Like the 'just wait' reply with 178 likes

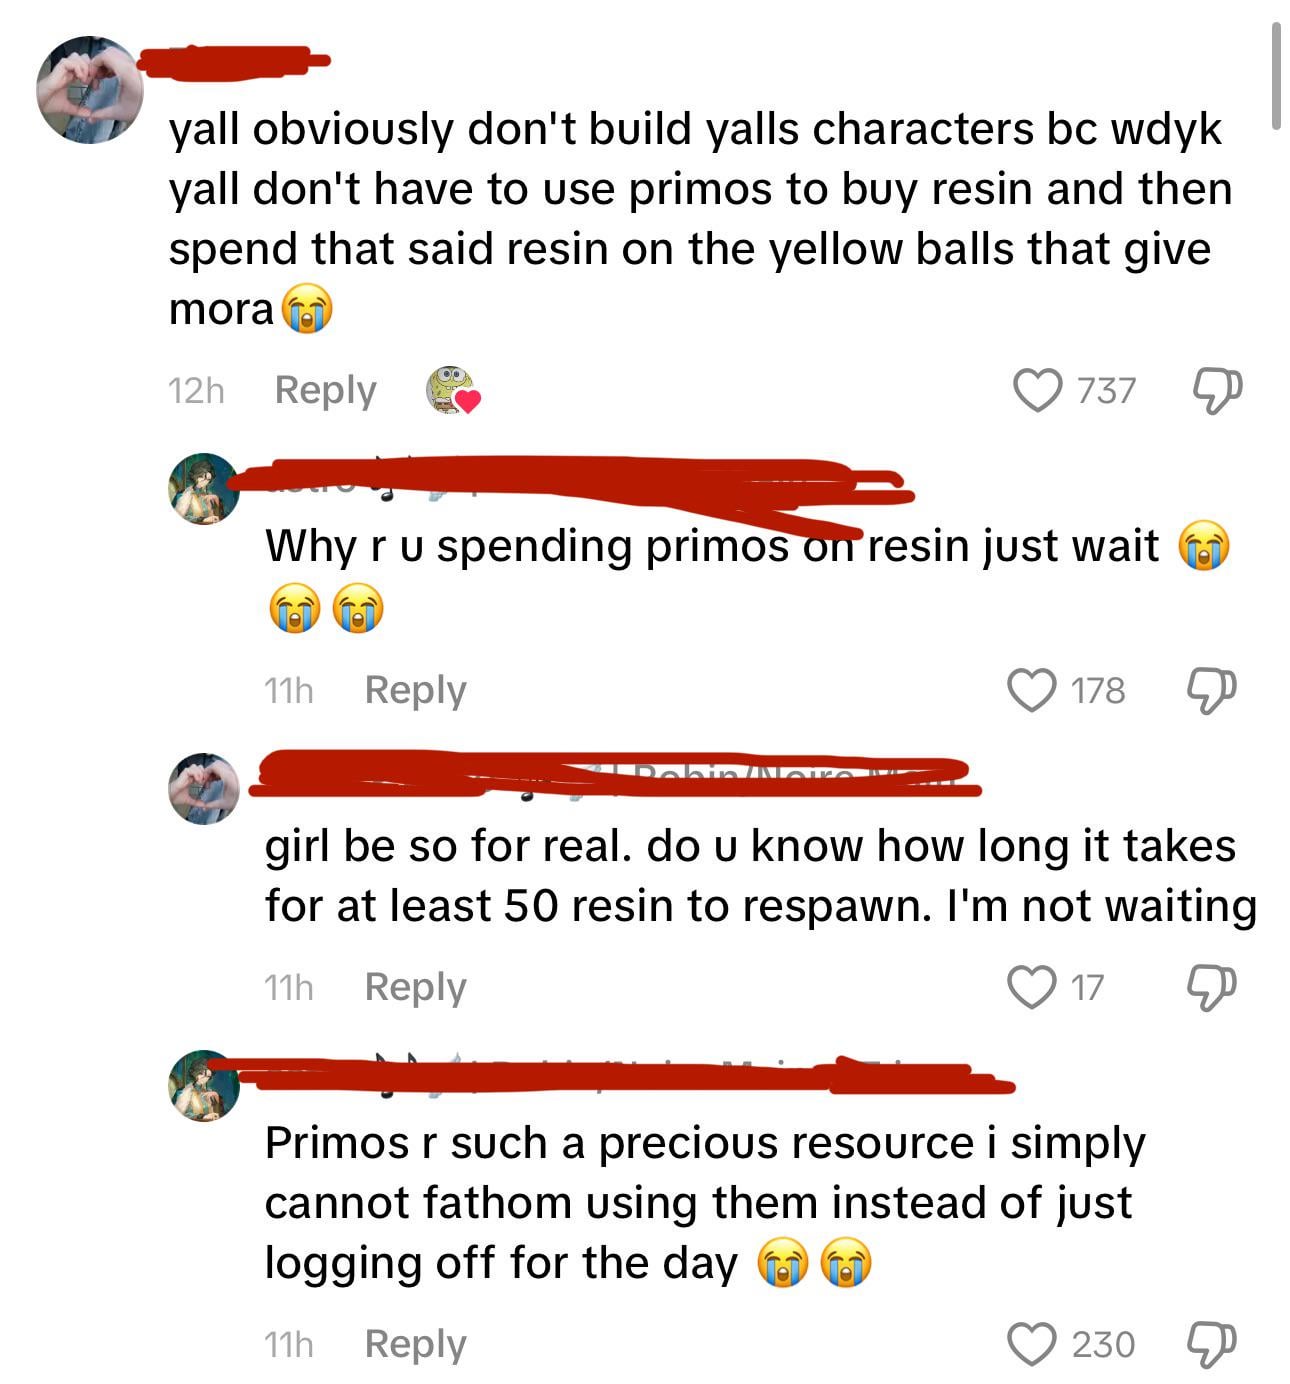click(x=1031, y=690)
